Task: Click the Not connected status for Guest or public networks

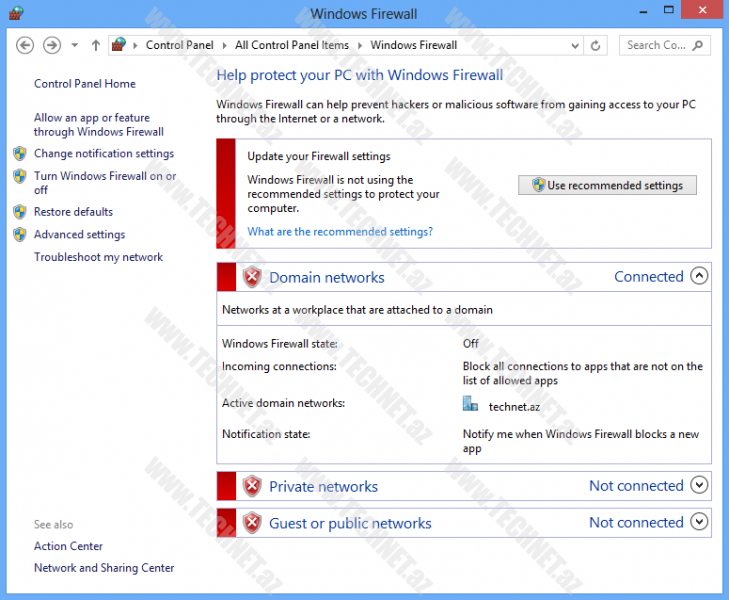Action: pos(636,522)
